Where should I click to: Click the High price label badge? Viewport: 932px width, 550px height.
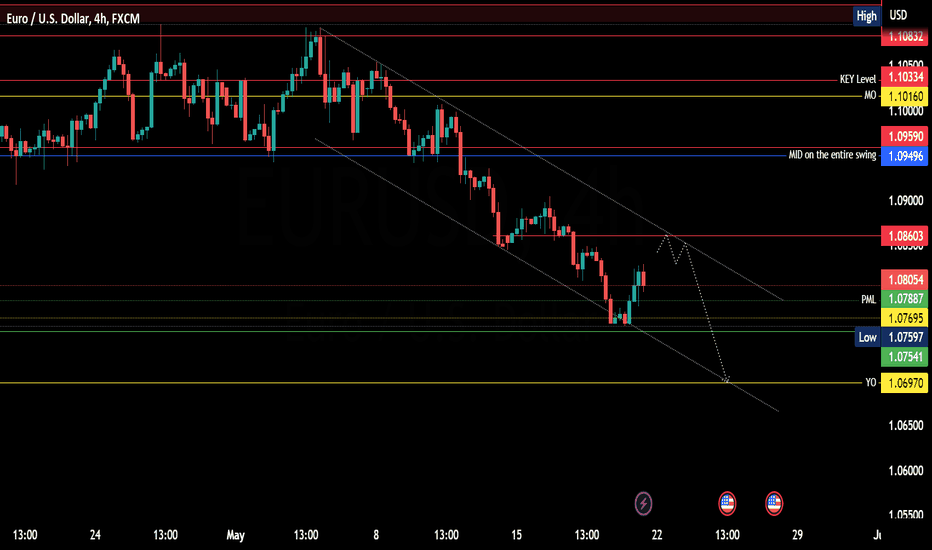(x=867, y=16)
